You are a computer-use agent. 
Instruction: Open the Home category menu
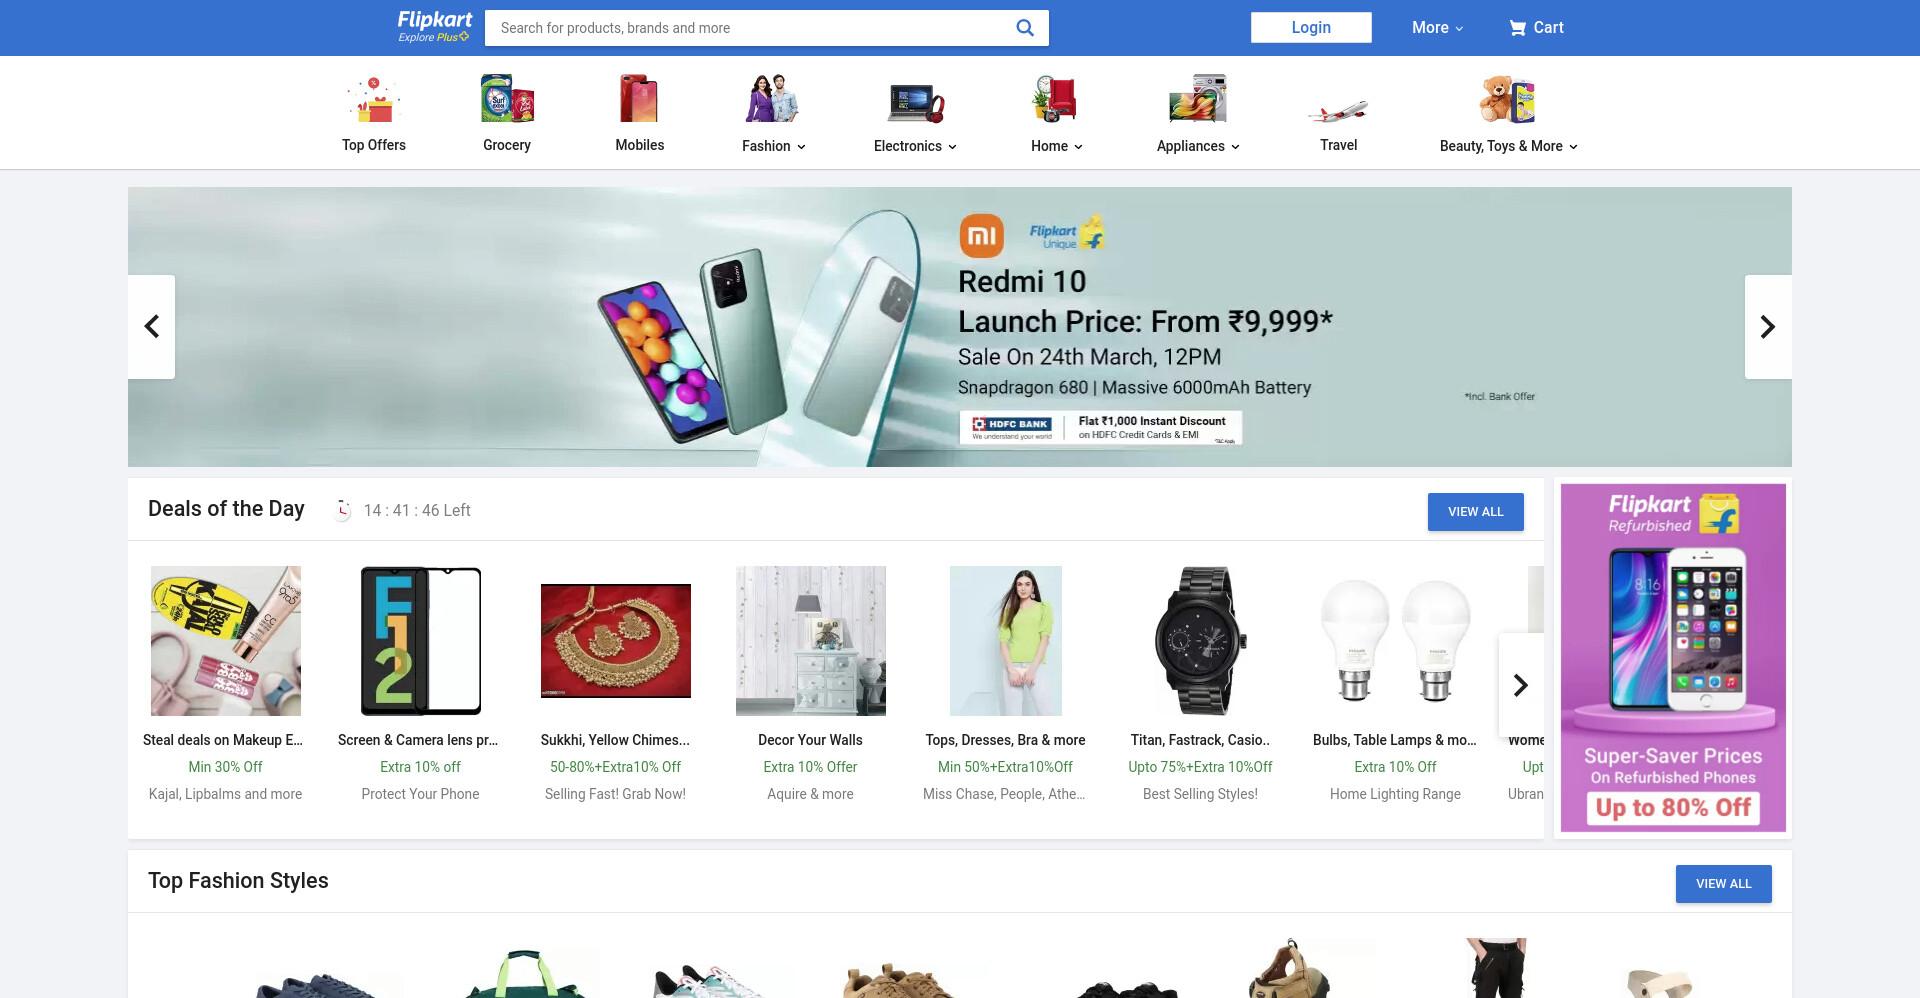1057,146
